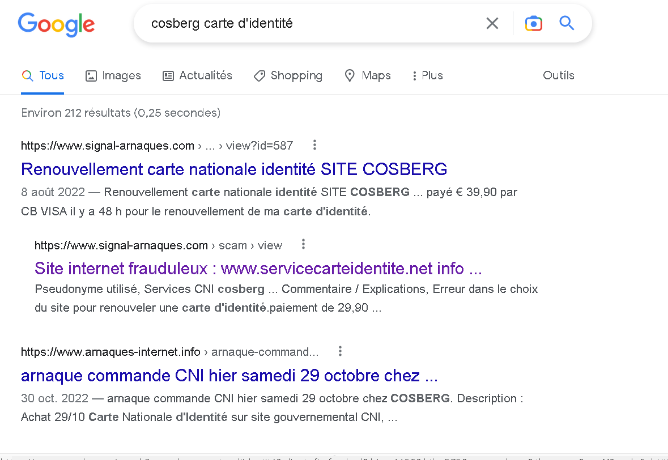Clear the search query with the X icon

(492, 23)
